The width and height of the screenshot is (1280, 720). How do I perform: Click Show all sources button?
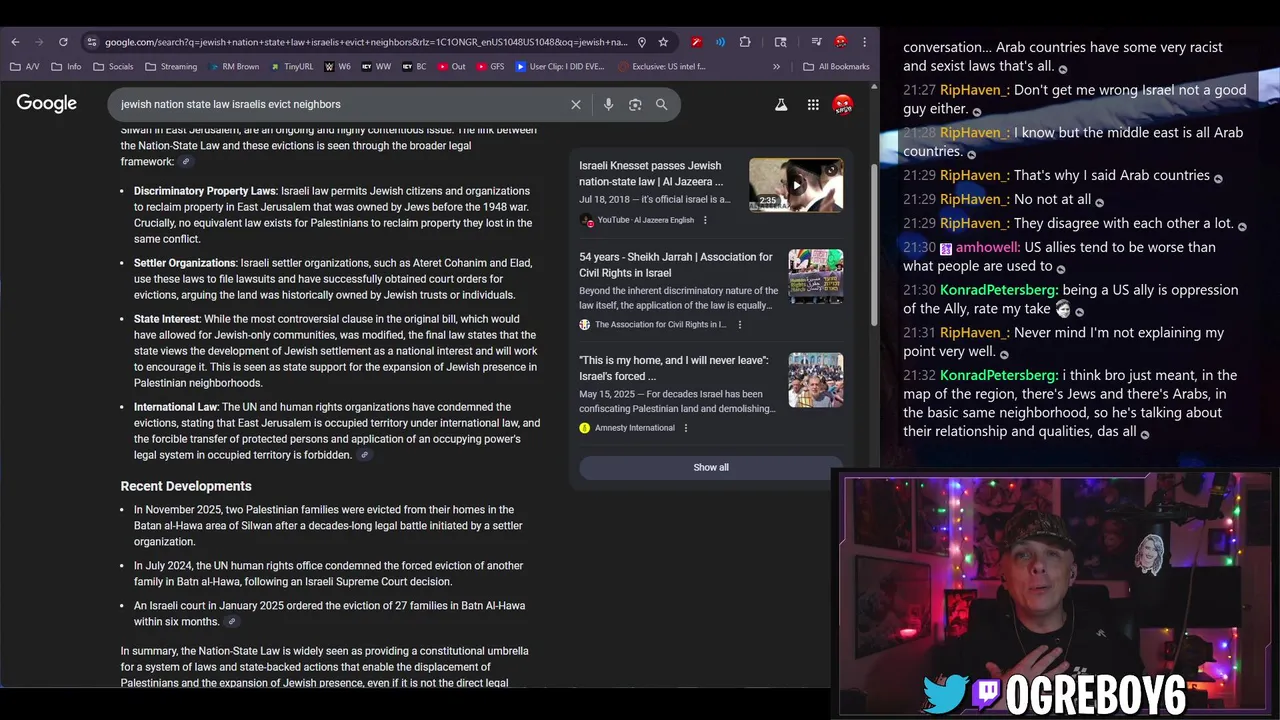click(711, 467)
